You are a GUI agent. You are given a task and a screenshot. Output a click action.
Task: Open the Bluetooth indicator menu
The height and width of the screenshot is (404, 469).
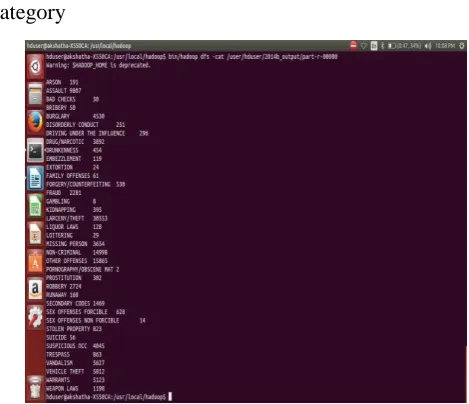[x=382, y=46]
